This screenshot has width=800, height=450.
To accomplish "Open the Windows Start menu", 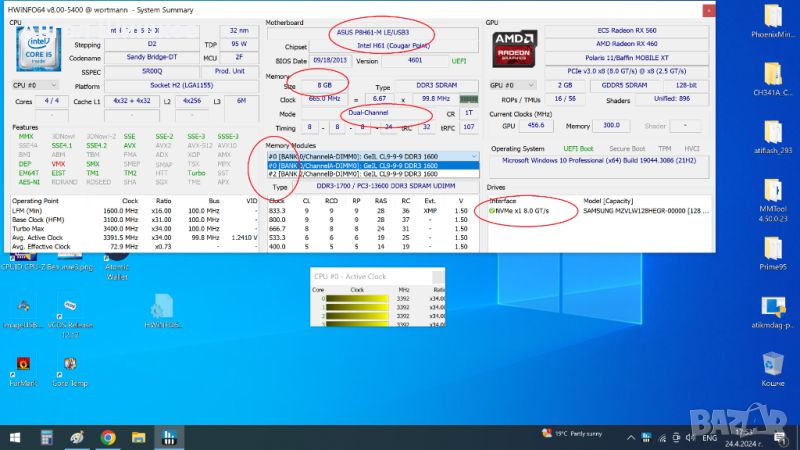I will click(x=15, y=437).
